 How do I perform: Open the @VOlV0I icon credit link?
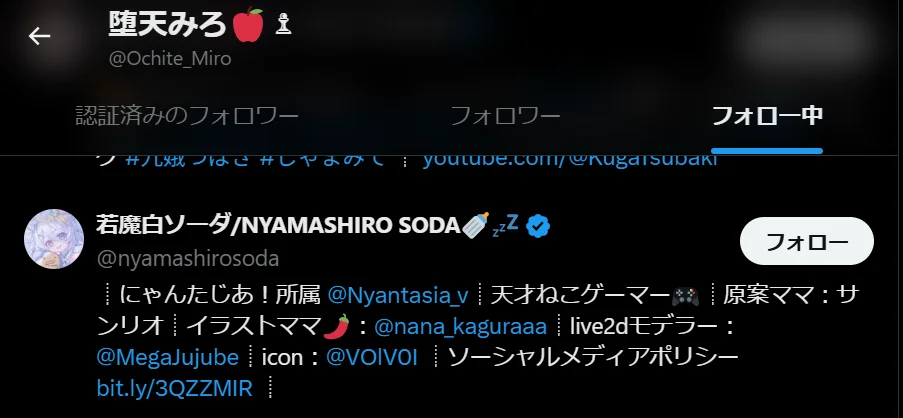coord(371,357)
